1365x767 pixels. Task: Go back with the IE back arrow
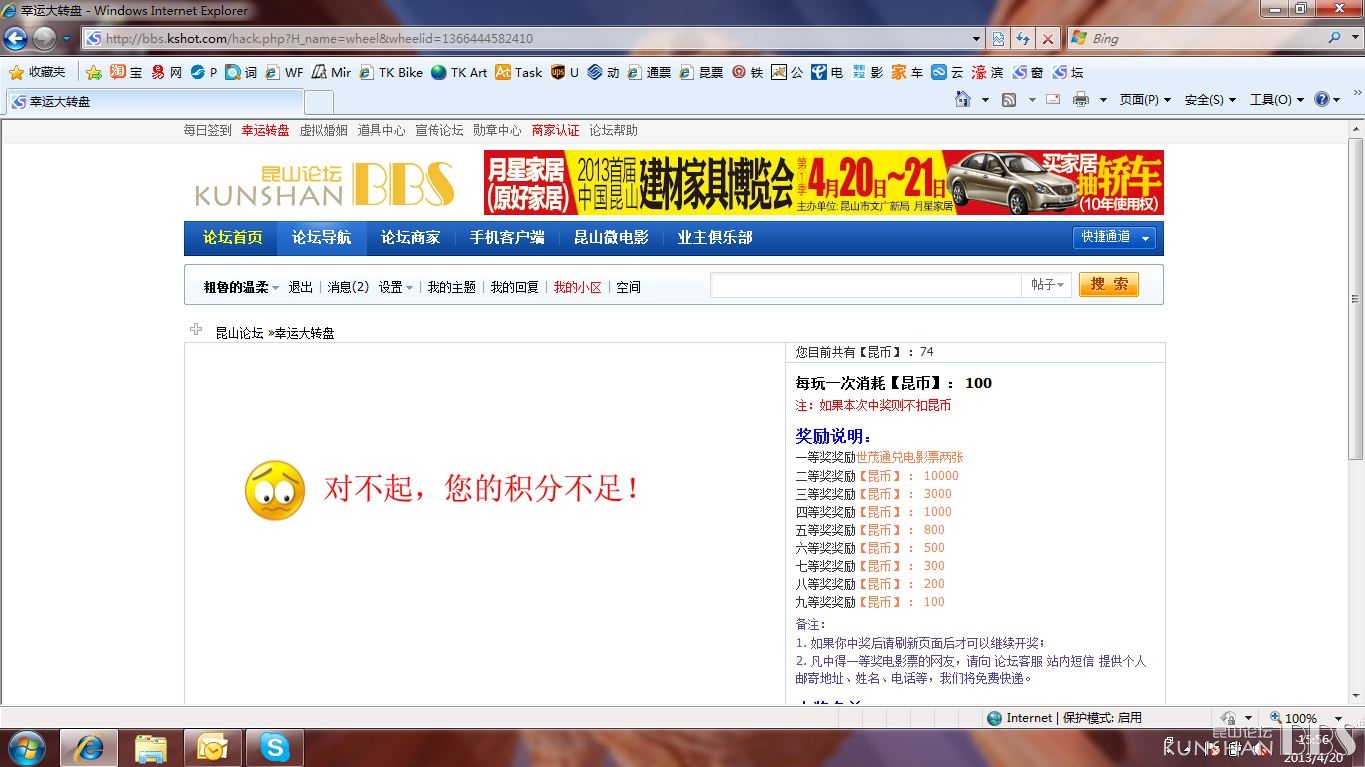[x=15, y=39]
